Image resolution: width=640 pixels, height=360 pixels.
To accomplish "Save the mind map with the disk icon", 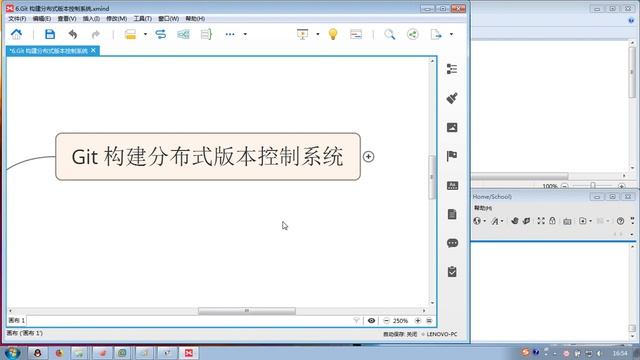I will click(x=50, y=34).
